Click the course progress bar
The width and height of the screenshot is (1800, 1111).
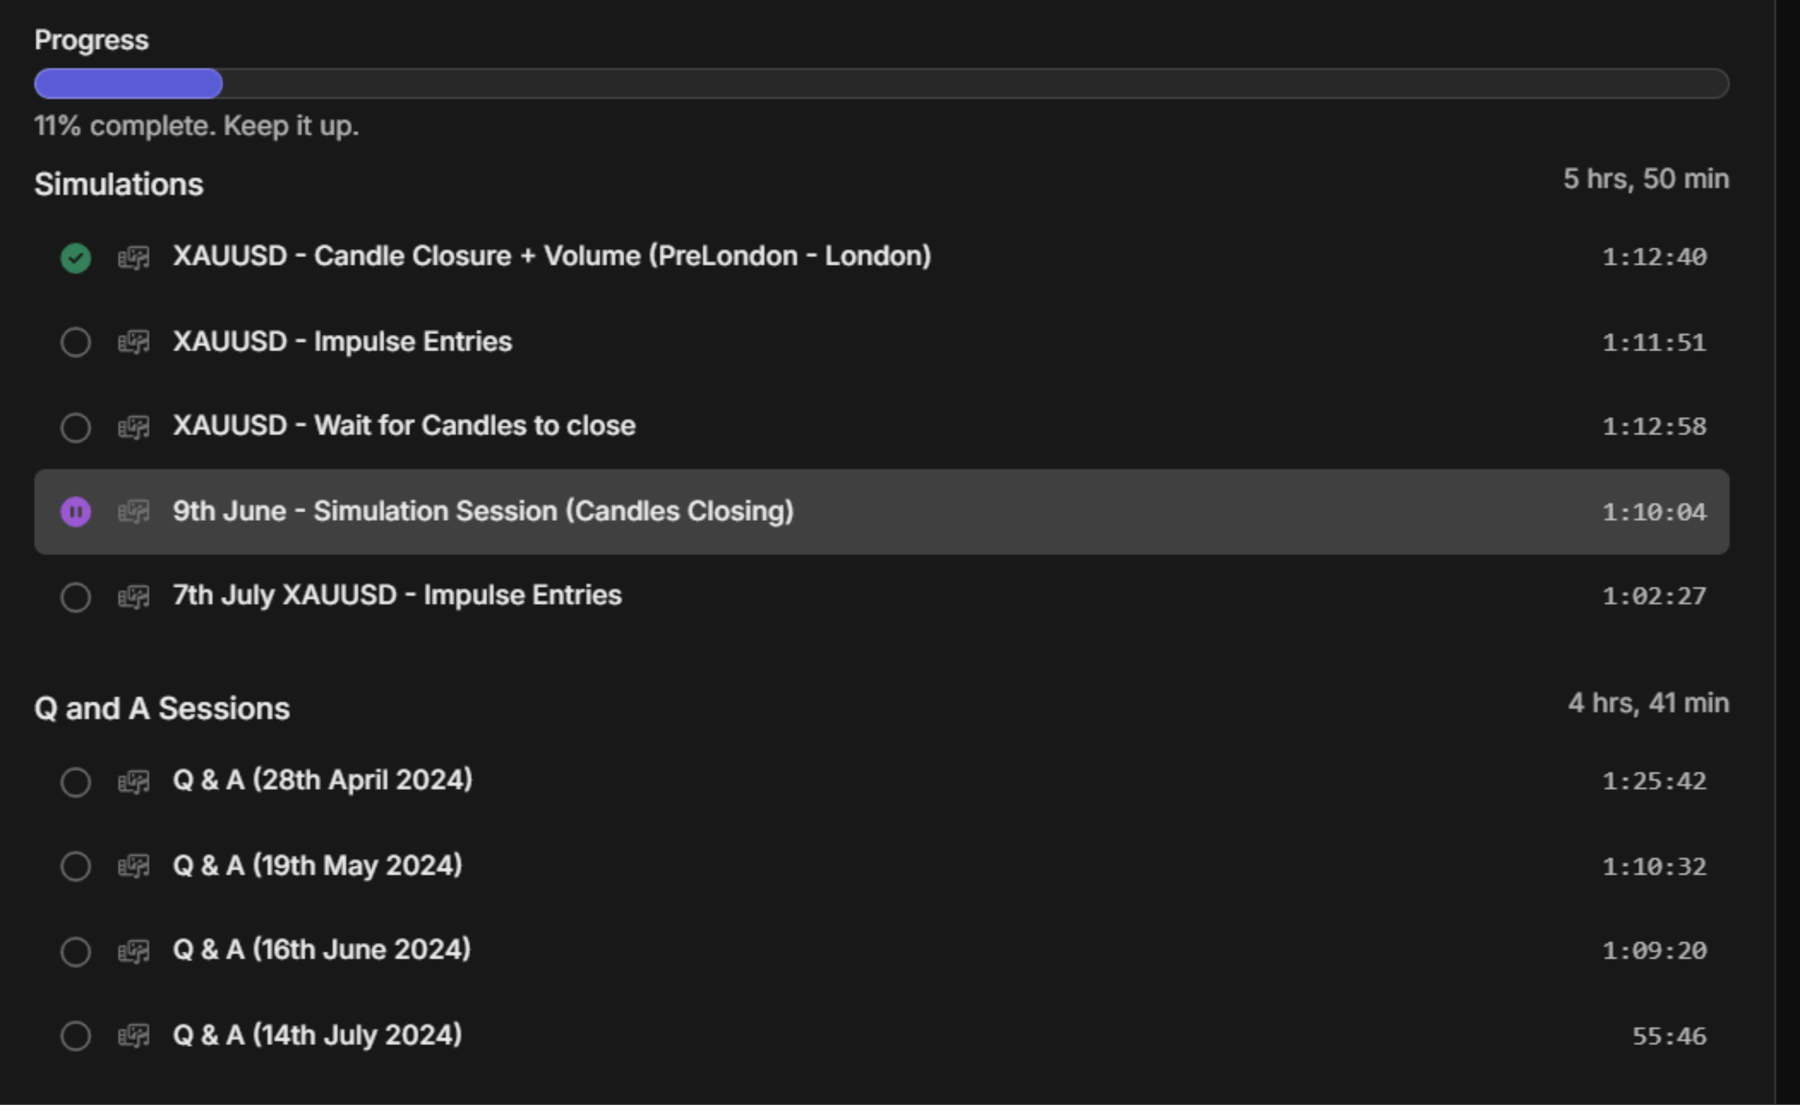[x=880, y=84]
